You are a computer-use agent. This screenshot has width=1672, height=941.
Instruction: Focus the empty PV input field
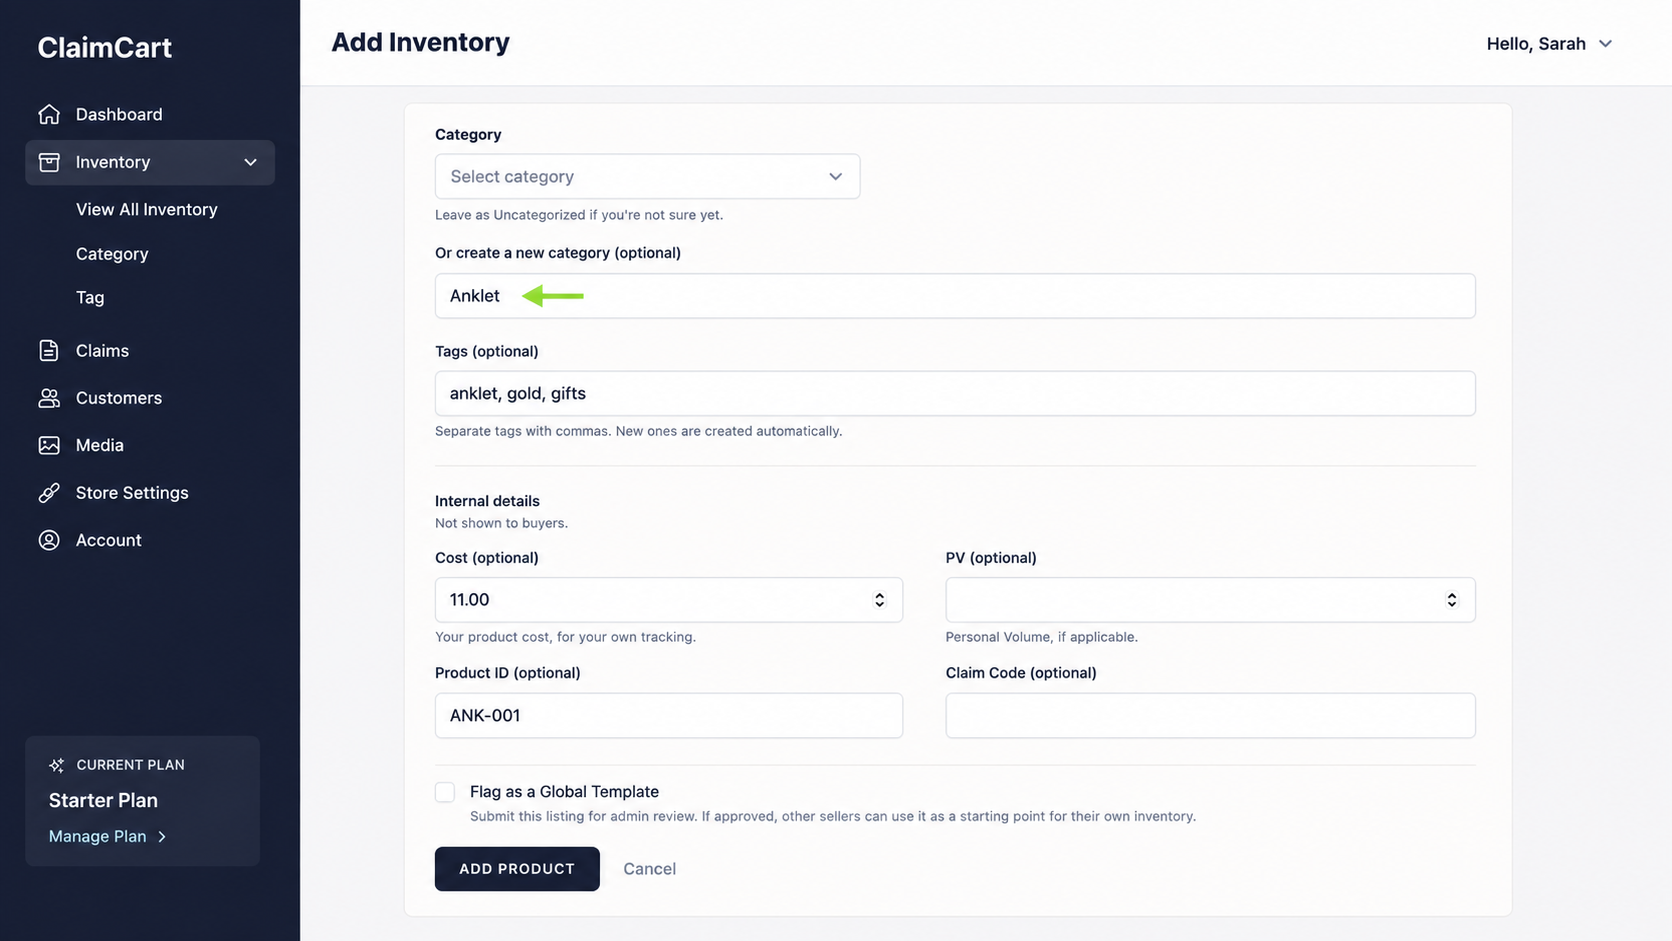1210,600
